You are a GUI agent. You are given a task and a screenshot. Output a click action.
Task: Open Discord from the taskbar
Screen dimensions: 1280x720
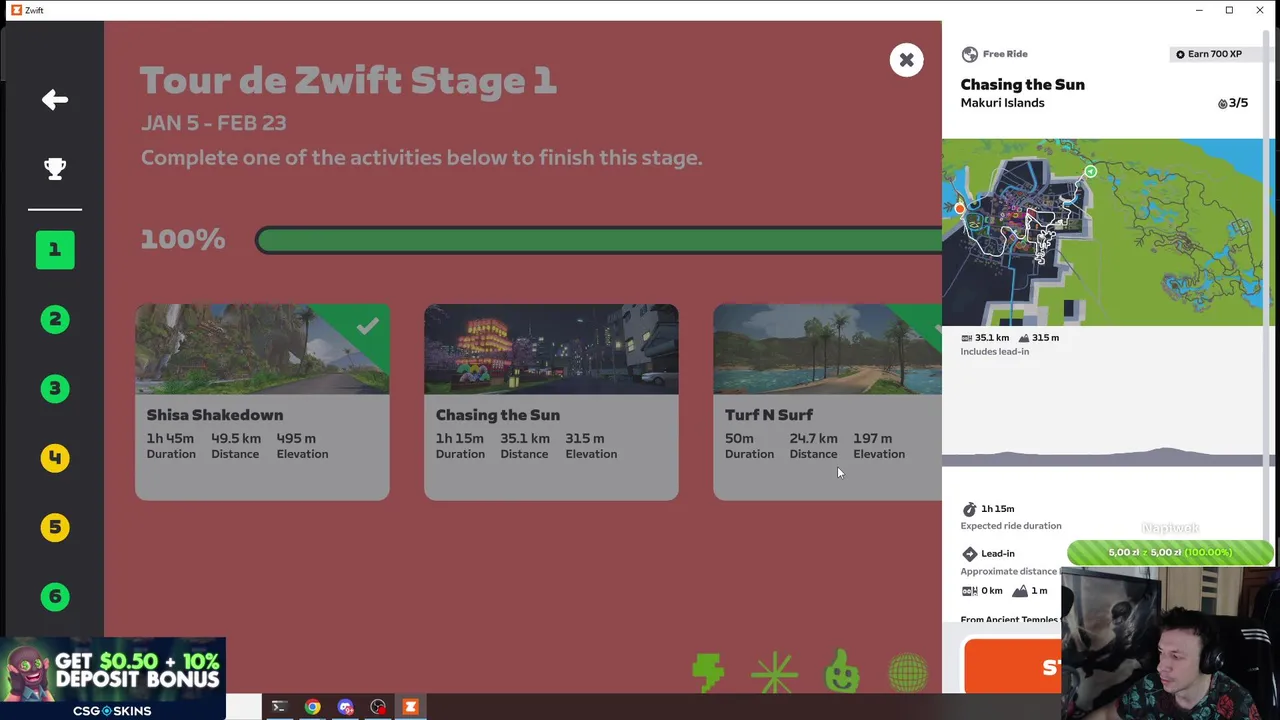345,707
